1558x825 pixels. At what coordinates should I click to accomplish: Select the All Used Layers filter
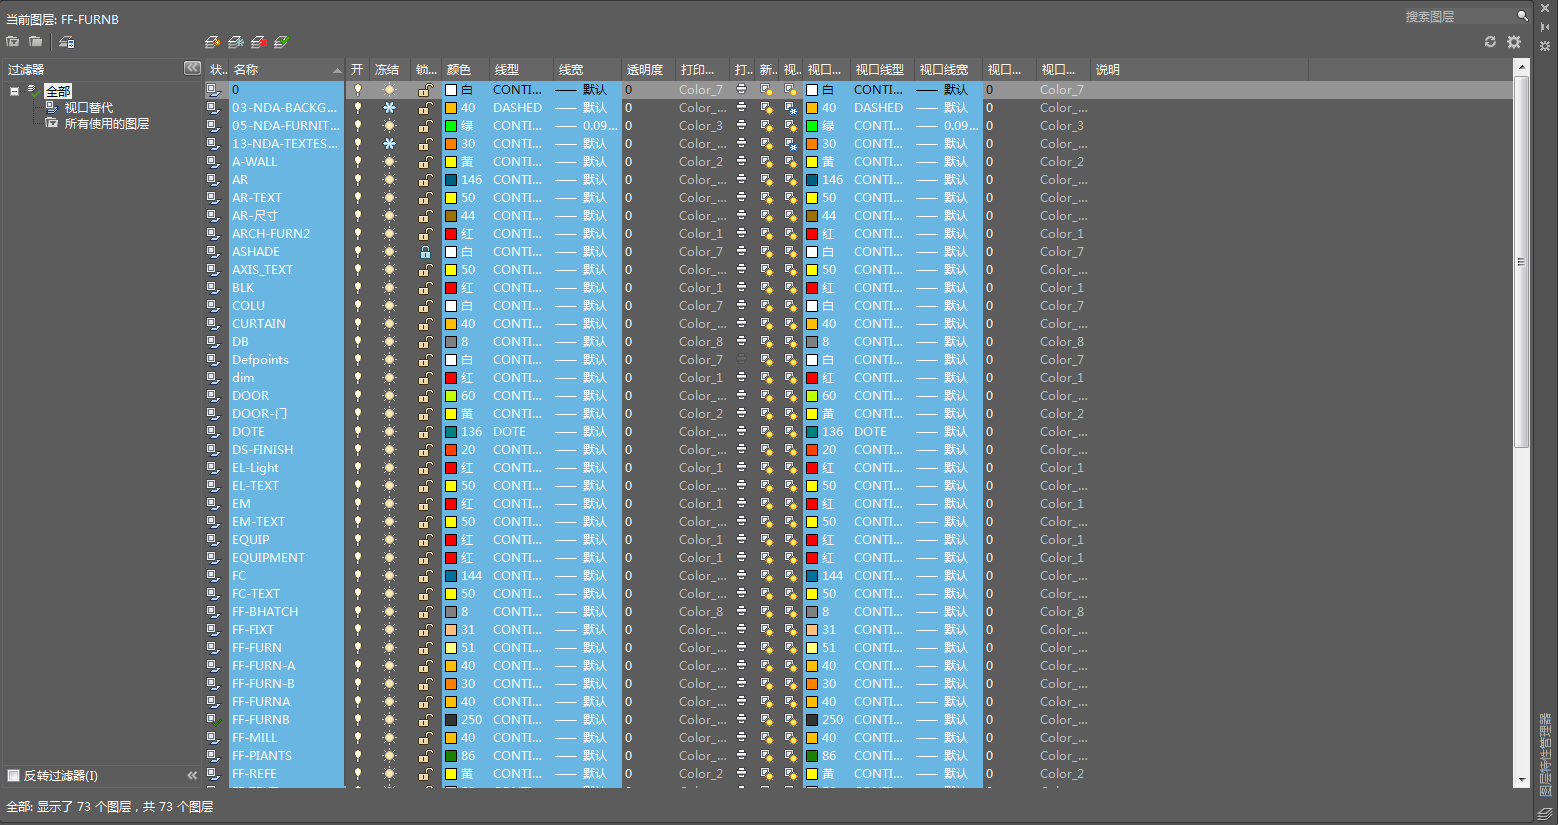pos(107,124)
